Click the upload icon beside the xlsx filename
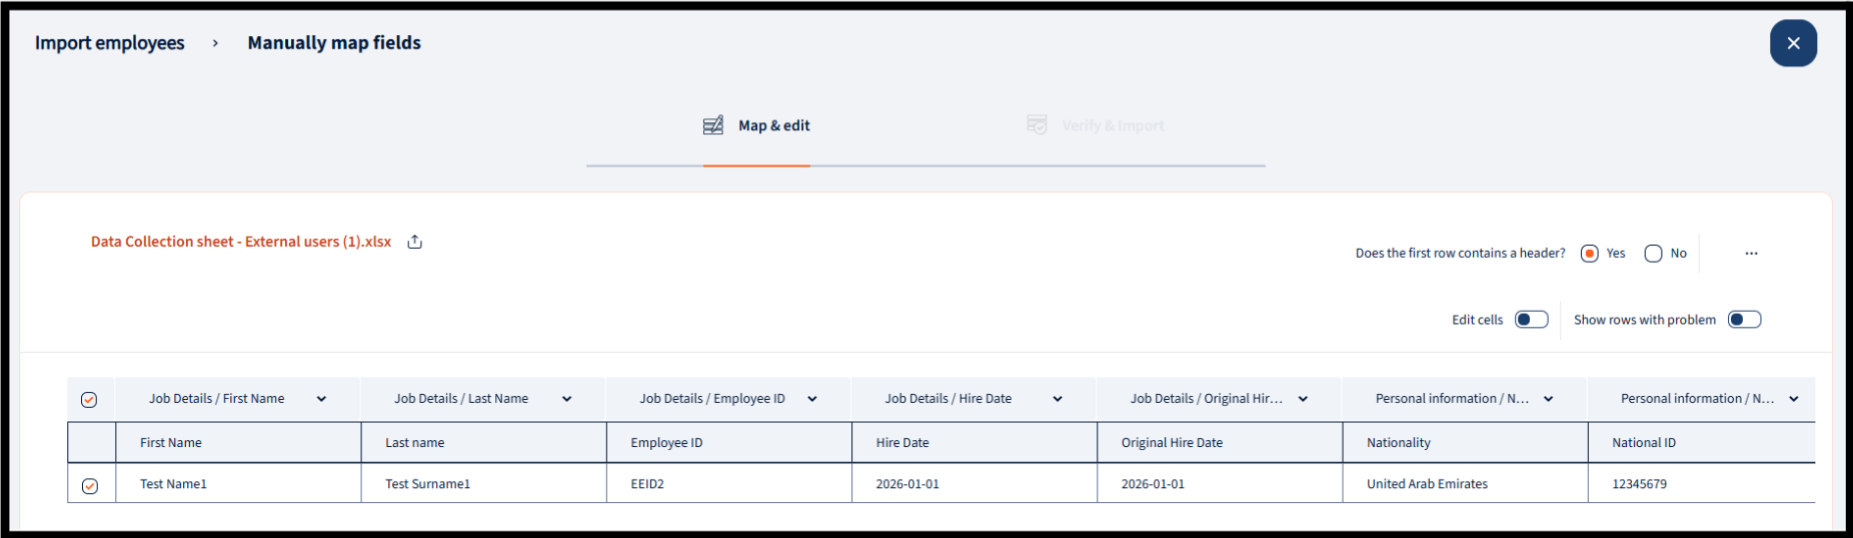Viewport: 1853px width, 538px height. point(415,242)
